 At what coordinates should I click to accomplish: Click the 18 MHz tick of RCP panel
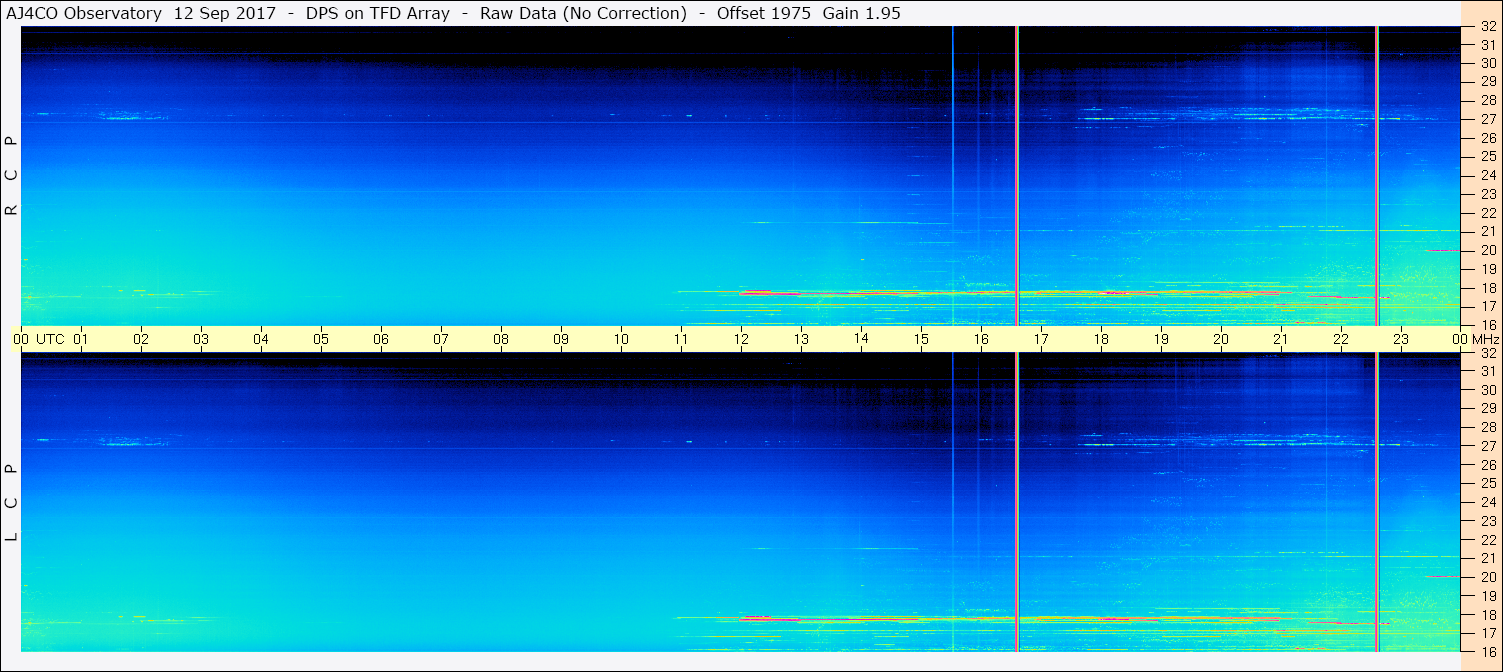(1488, 288)
